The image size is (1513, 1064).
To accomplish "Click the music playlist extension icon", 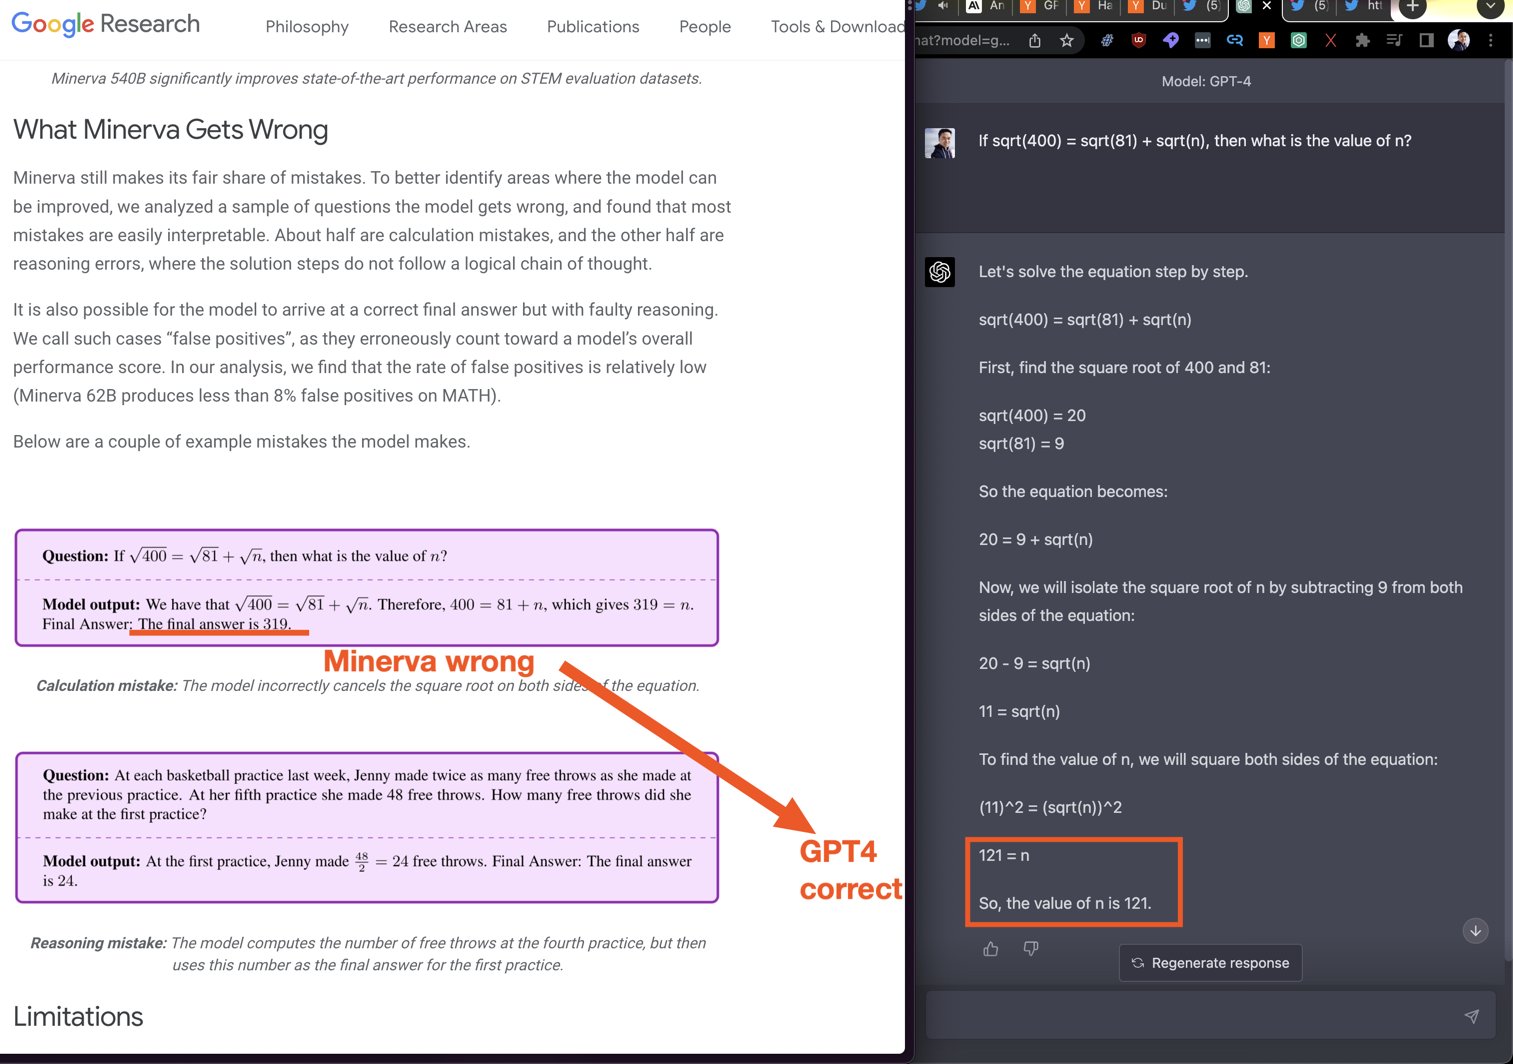I will pos(1396,40).
